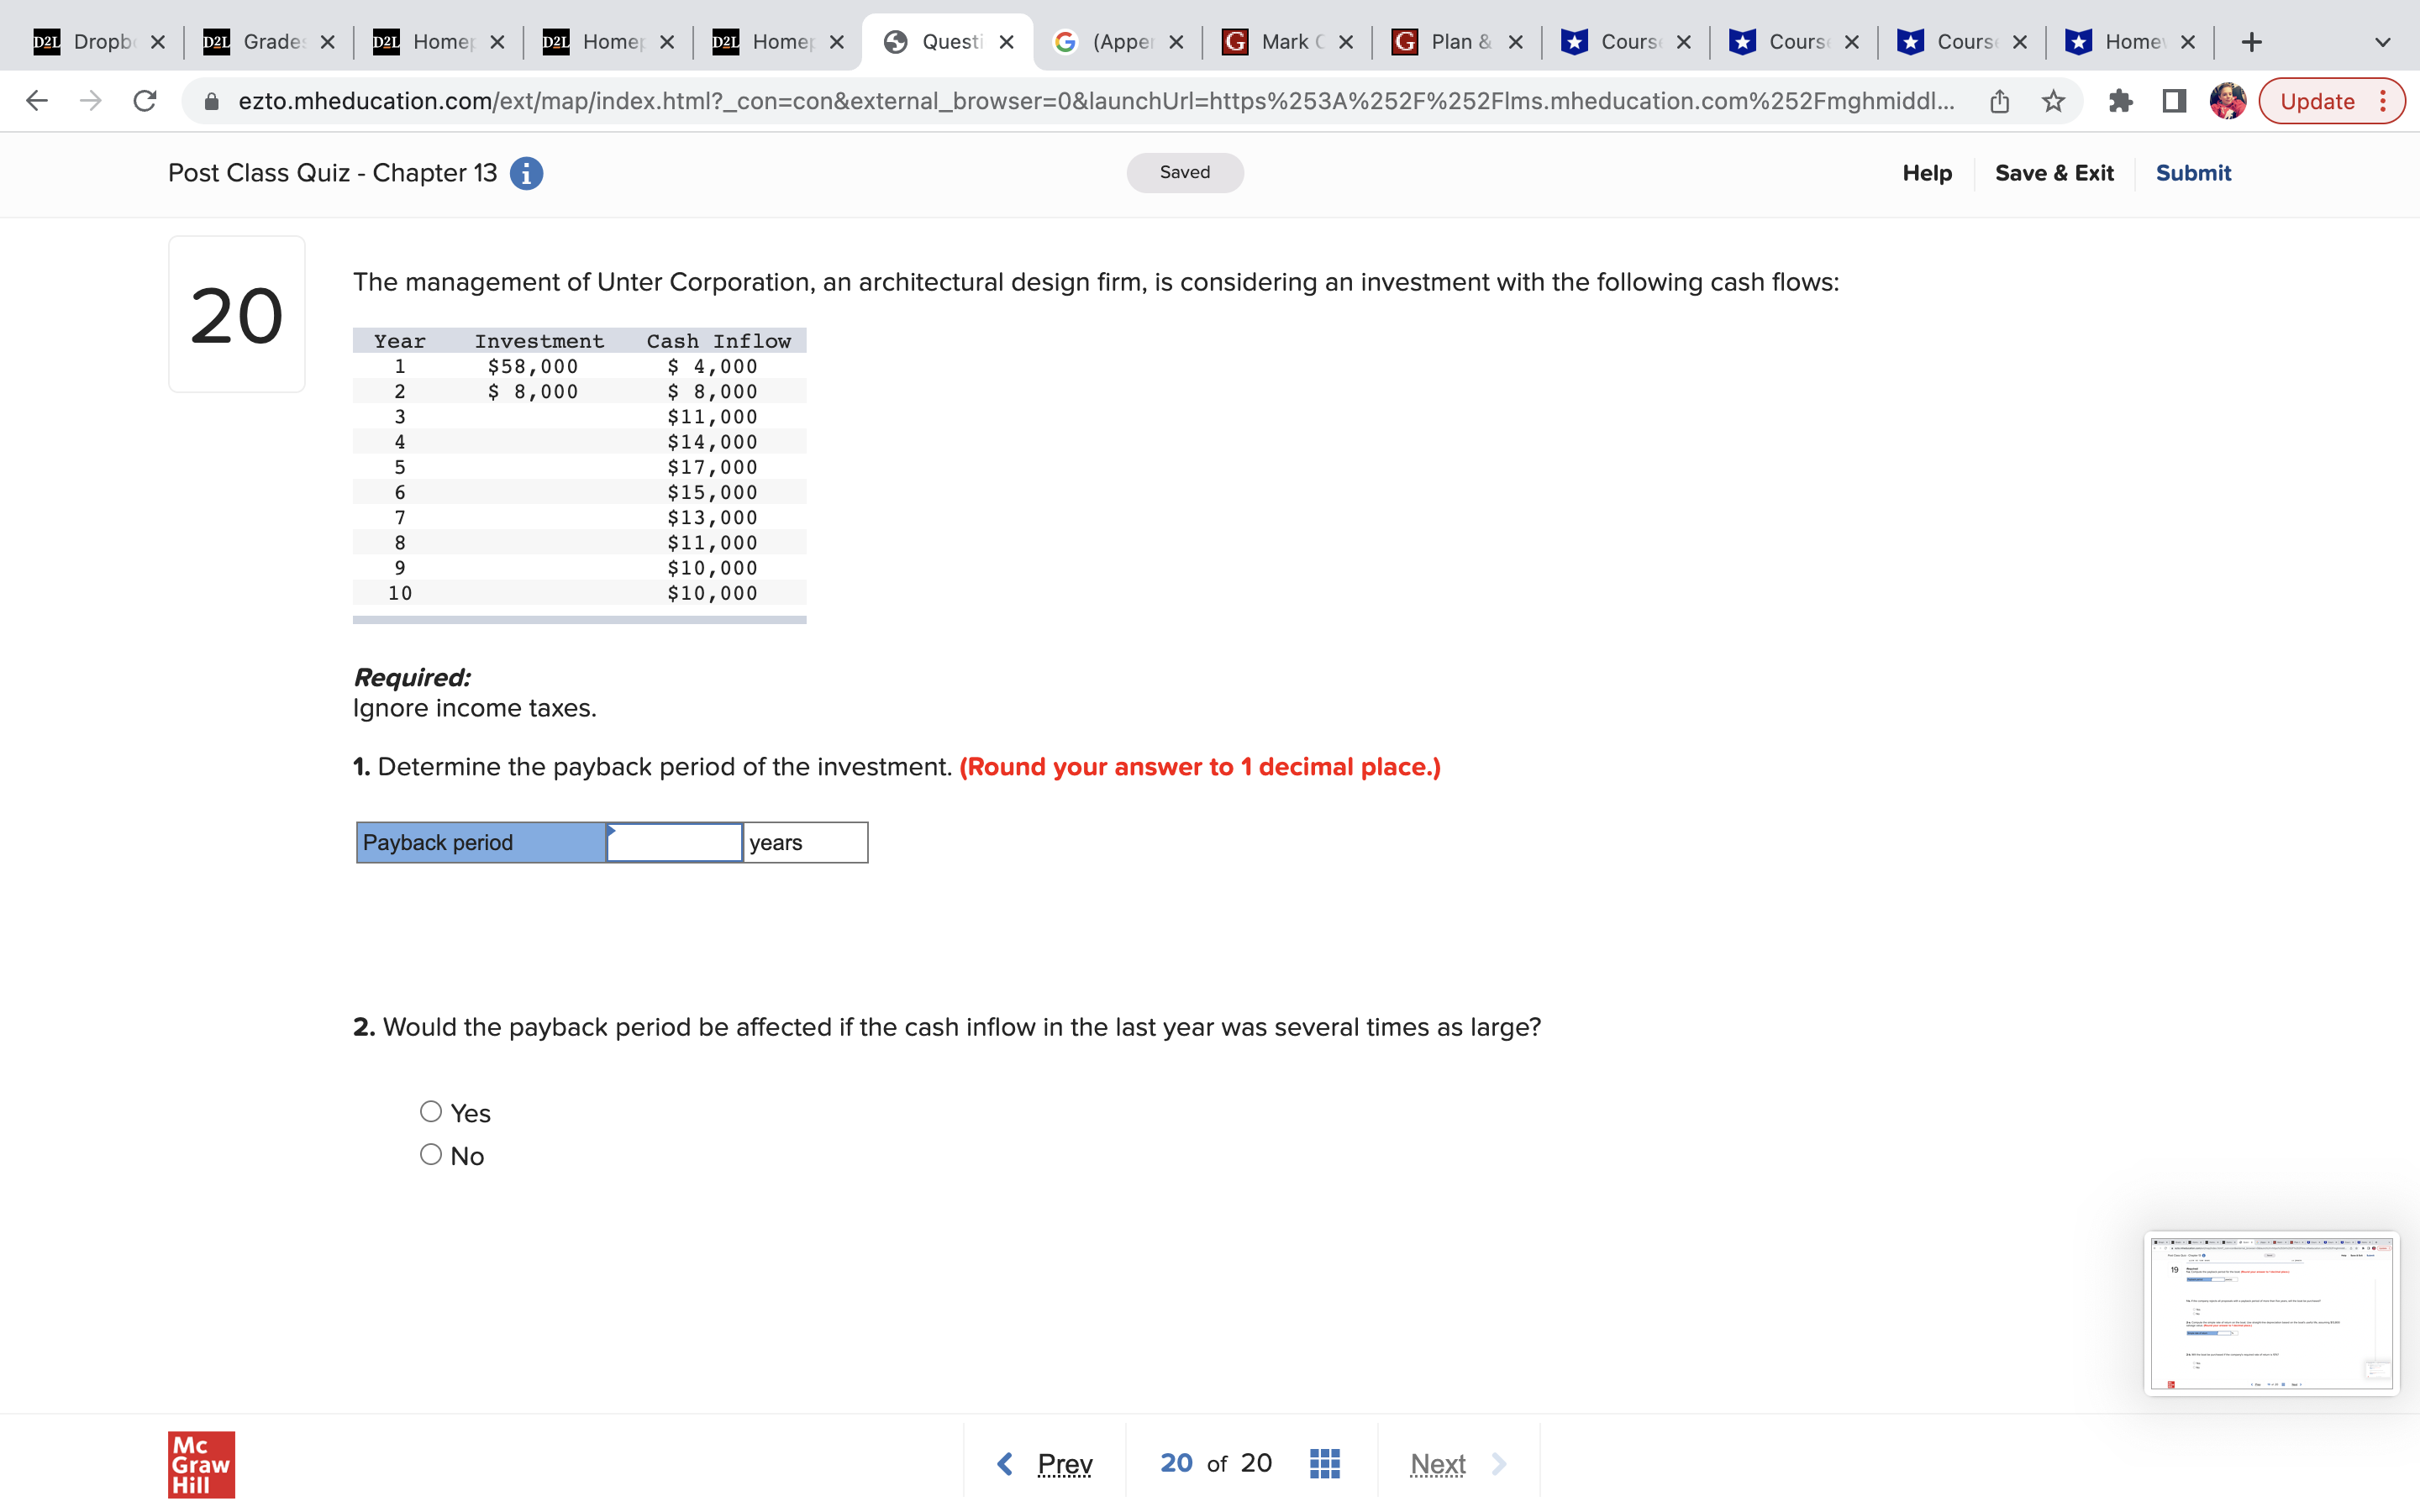
Task: Open the Chrome profile avatar
Action: coord(2227,101)
